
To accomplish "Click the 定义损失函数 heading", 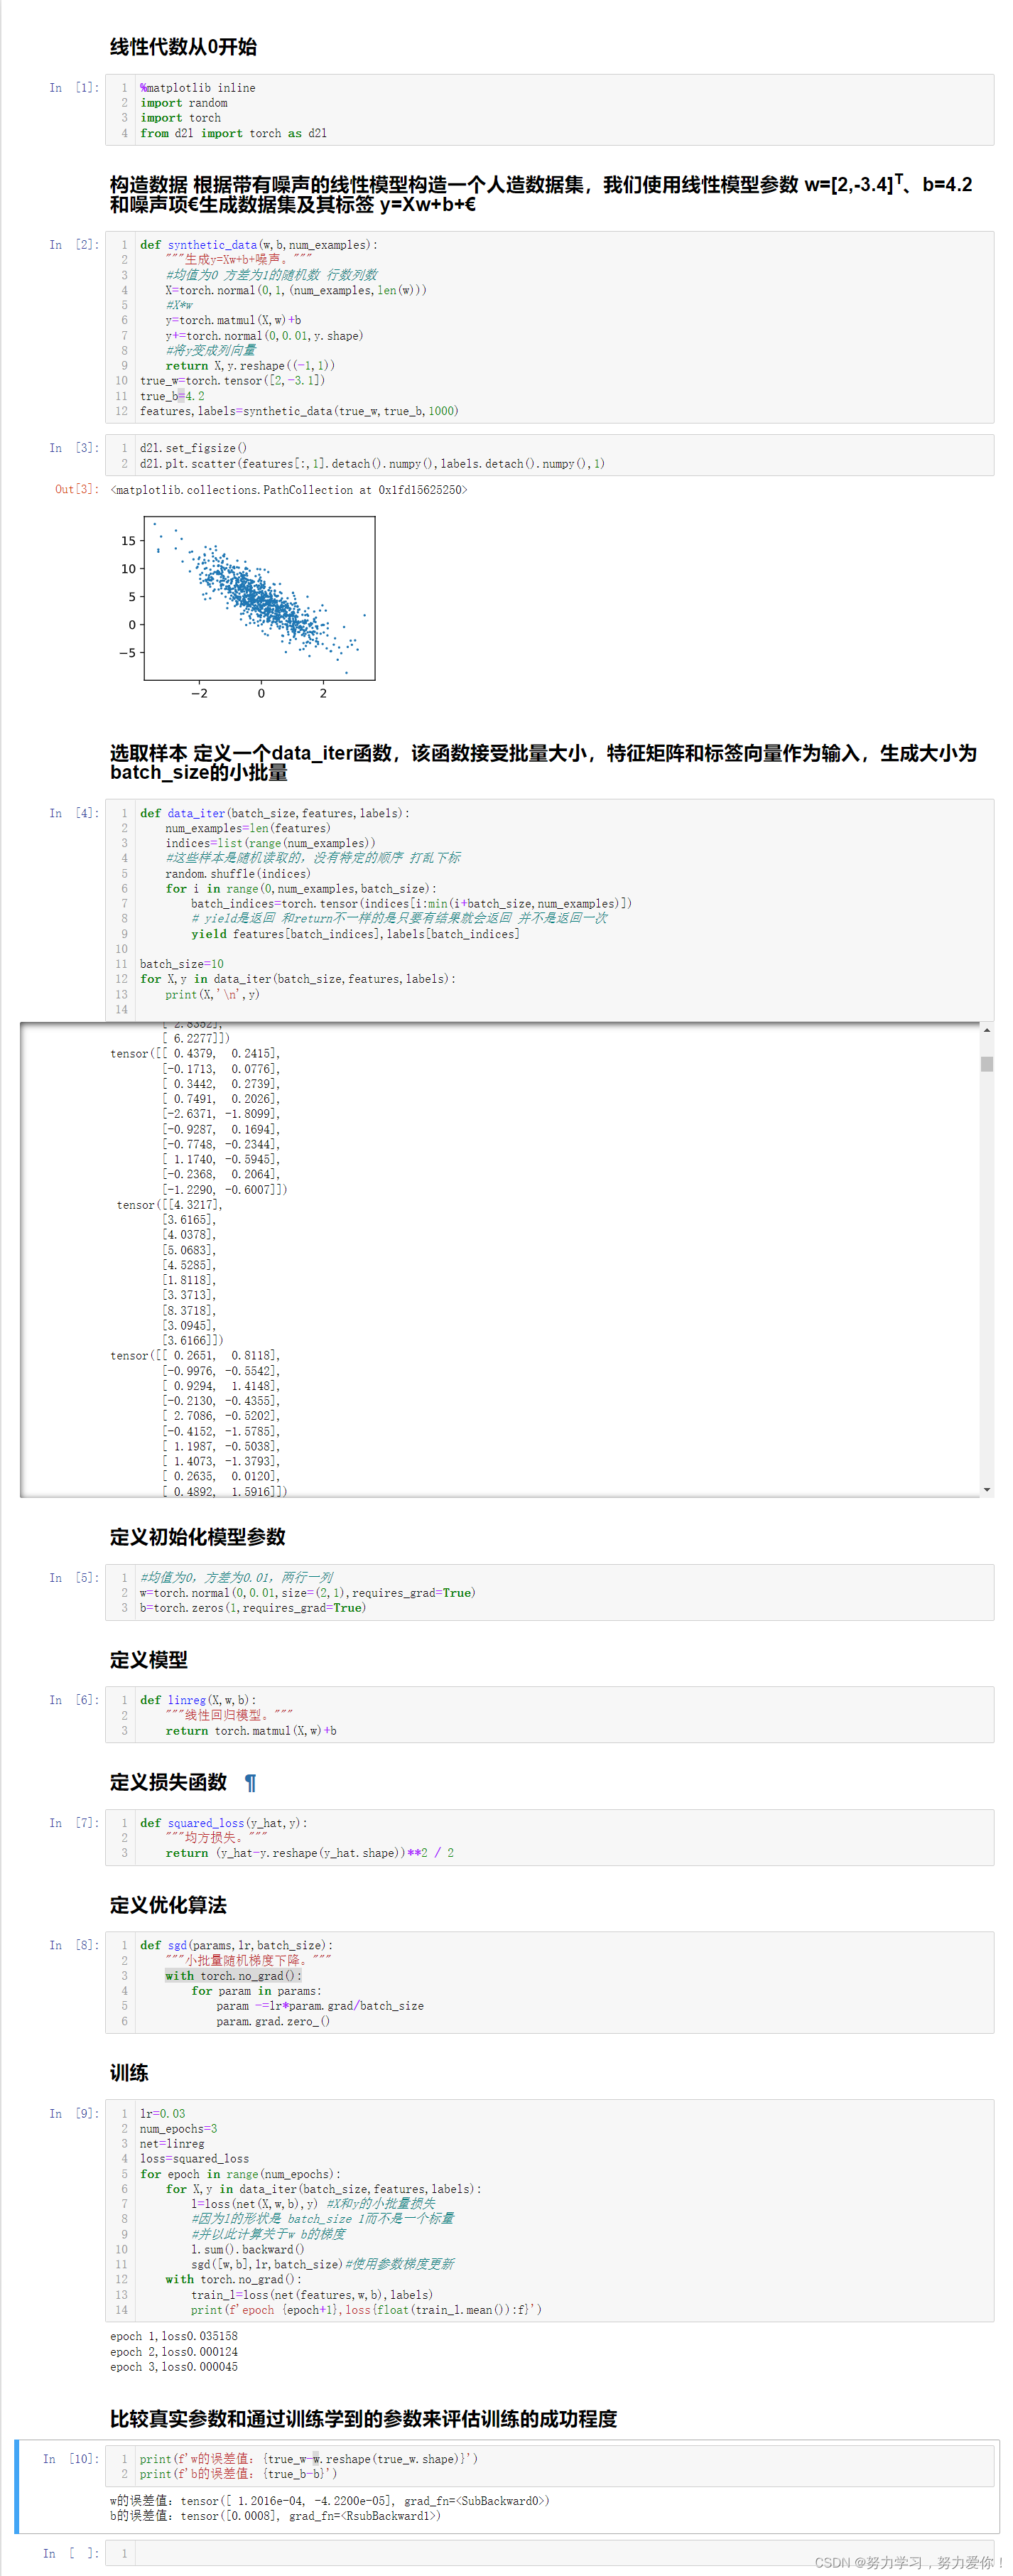I will (x=168, y=1782).
